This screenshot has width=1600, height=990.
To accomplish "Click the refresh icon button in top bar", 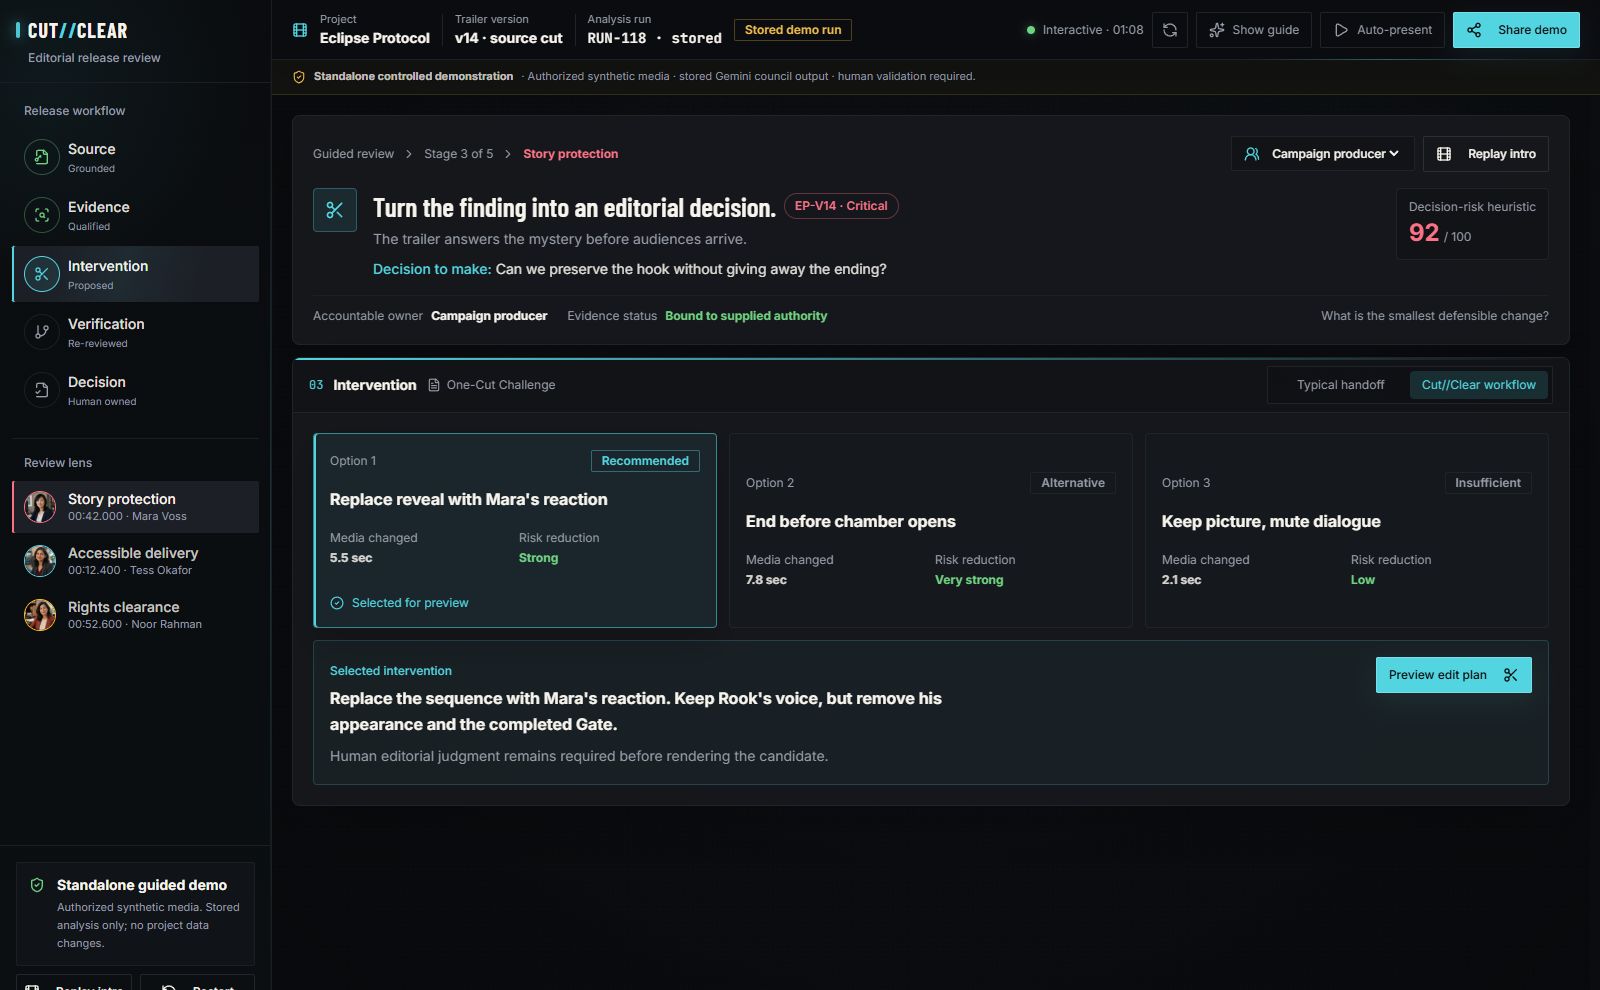I will [x=1170, y=30].
